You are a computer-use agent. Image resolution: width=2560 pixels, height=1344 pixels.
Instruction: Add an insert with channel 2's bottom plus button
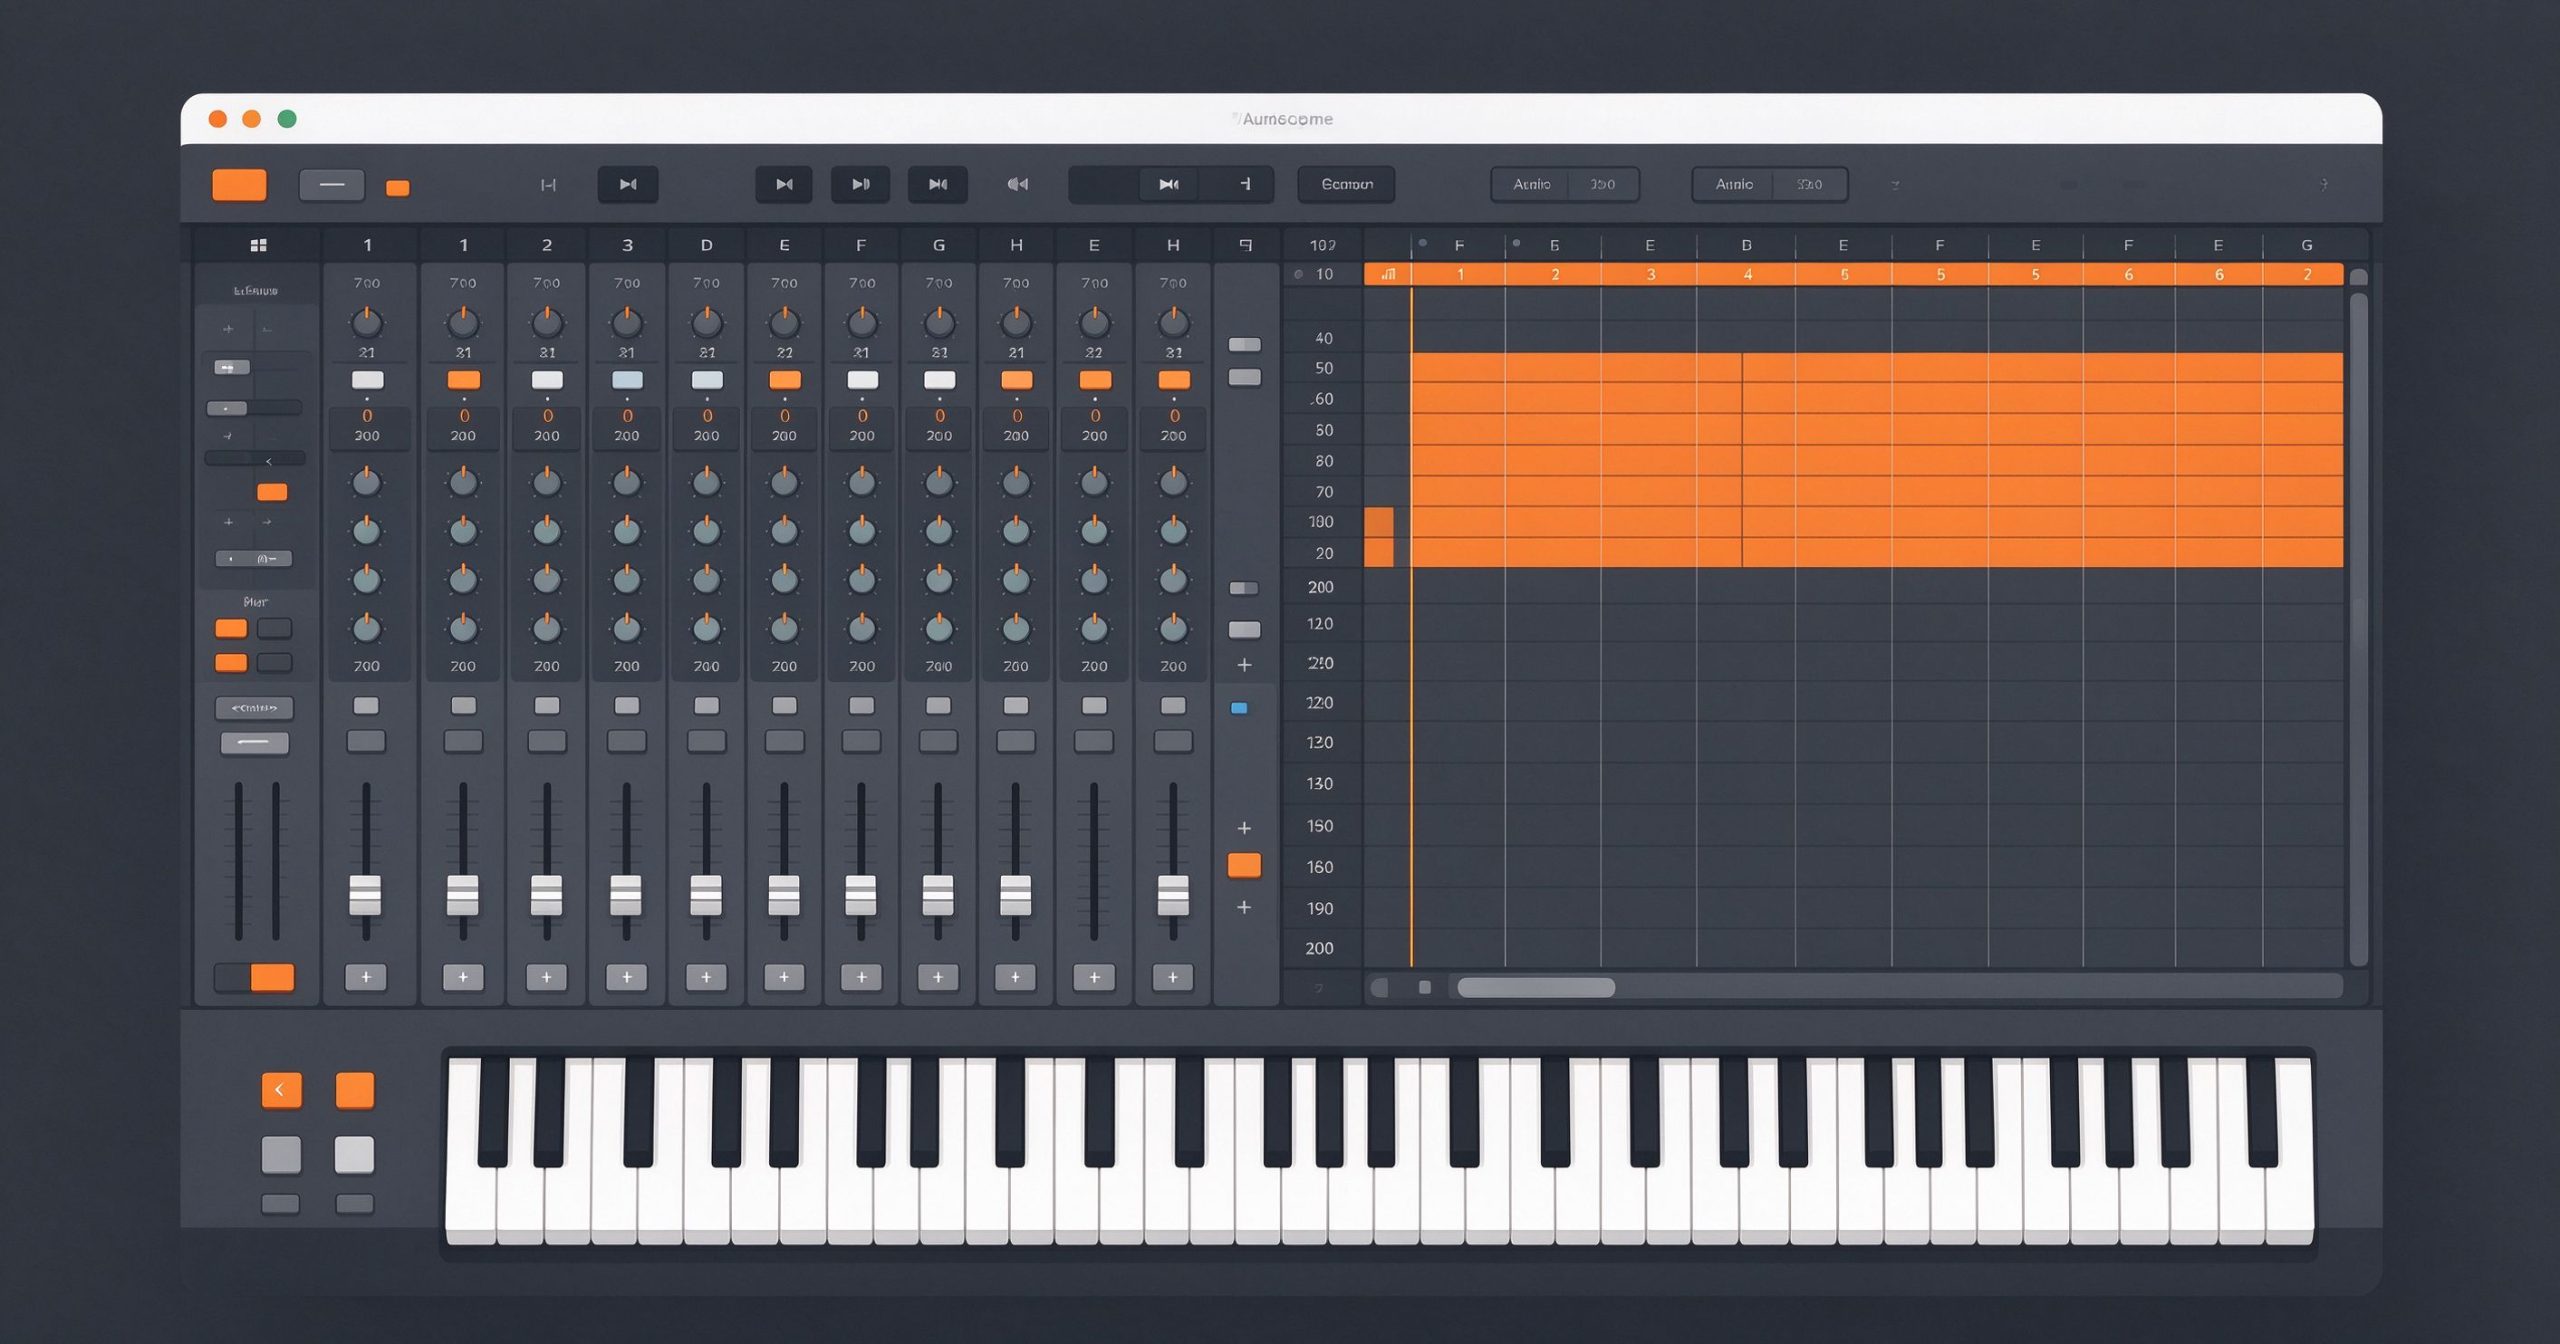click(x=546, y=977)
